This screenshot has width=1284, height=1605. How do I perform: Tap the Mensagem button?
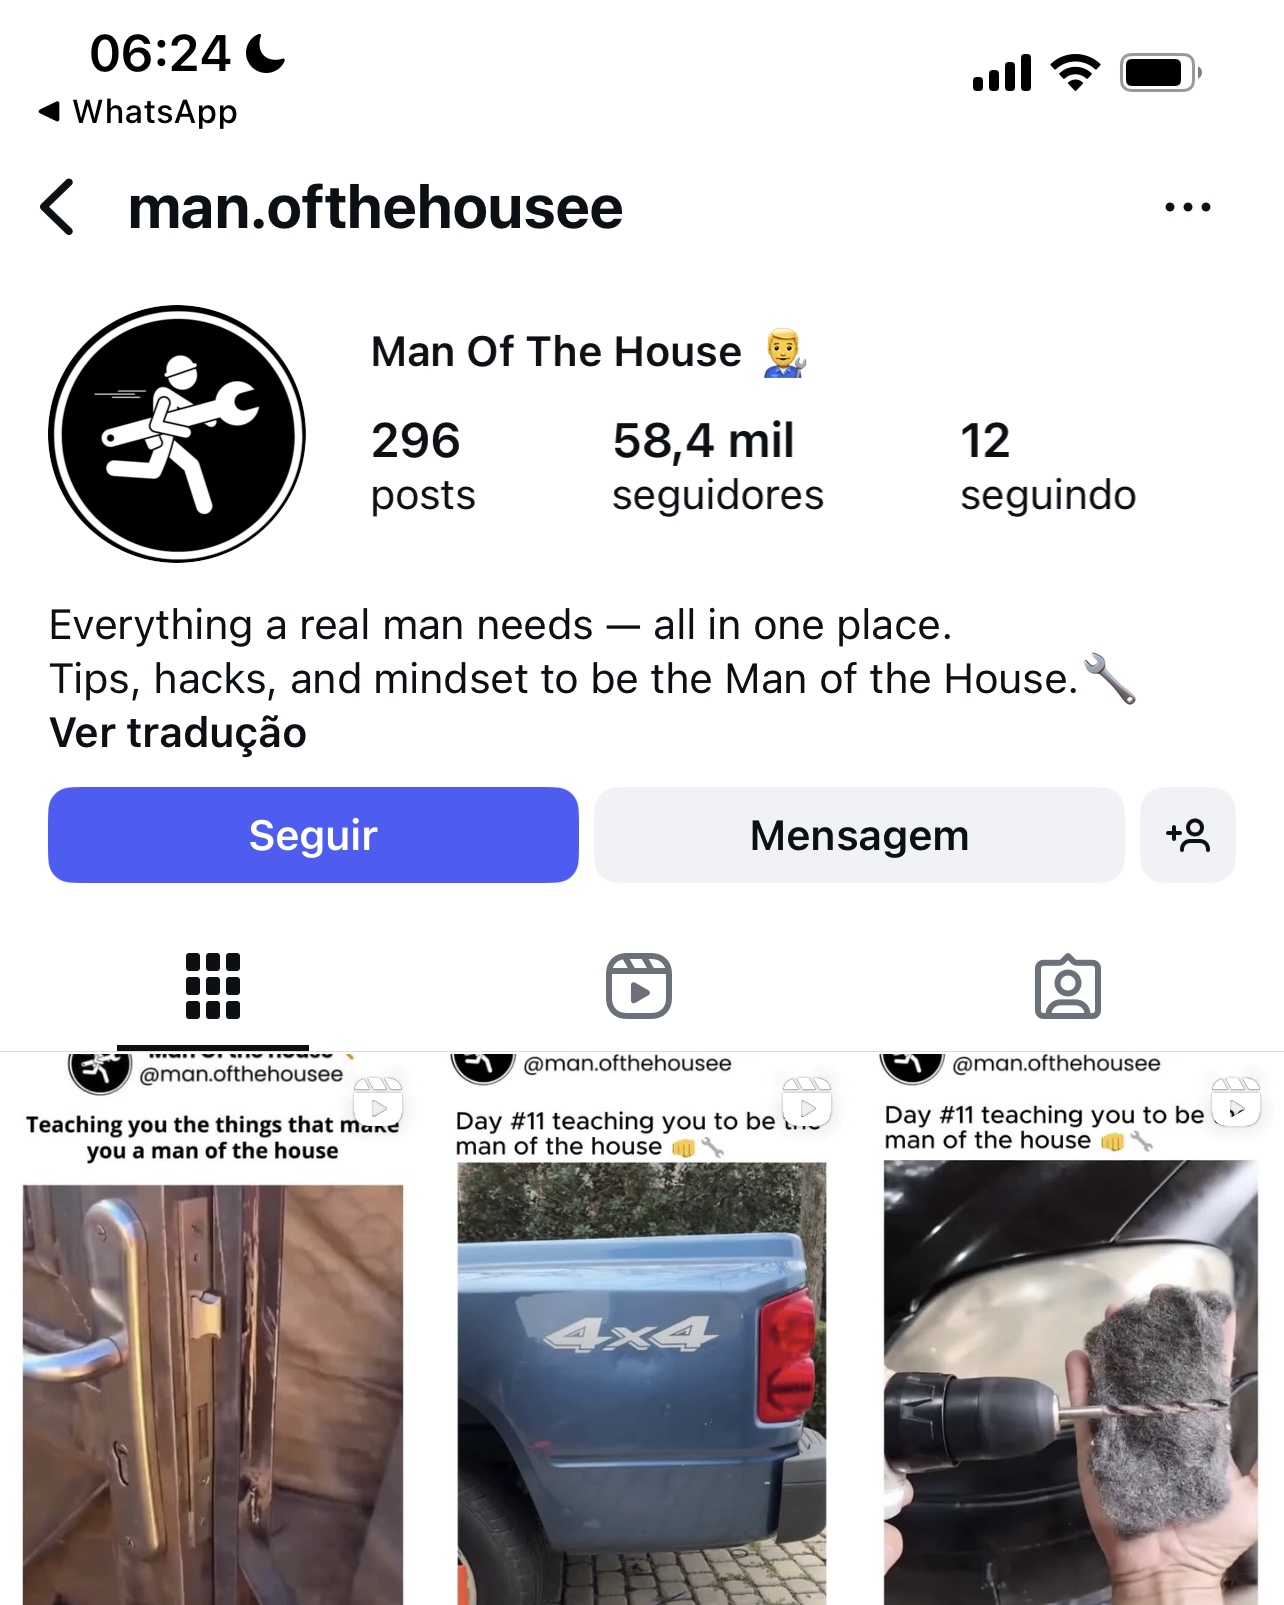tap(859, 835)
